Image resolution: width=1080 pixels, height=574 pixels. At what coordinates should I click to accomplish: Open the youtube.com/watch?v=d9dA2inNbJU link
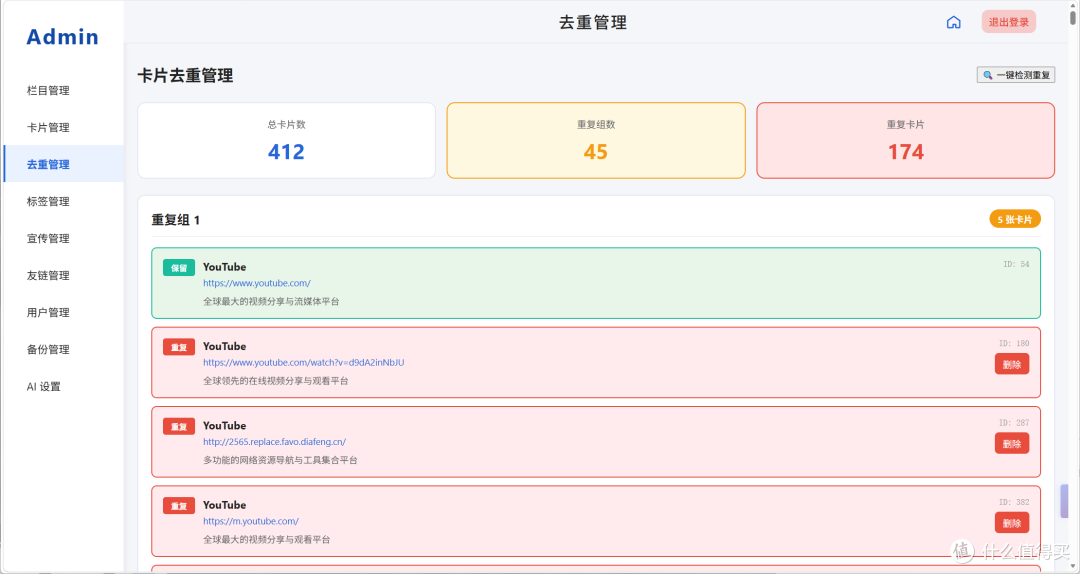tap(304, 362)
